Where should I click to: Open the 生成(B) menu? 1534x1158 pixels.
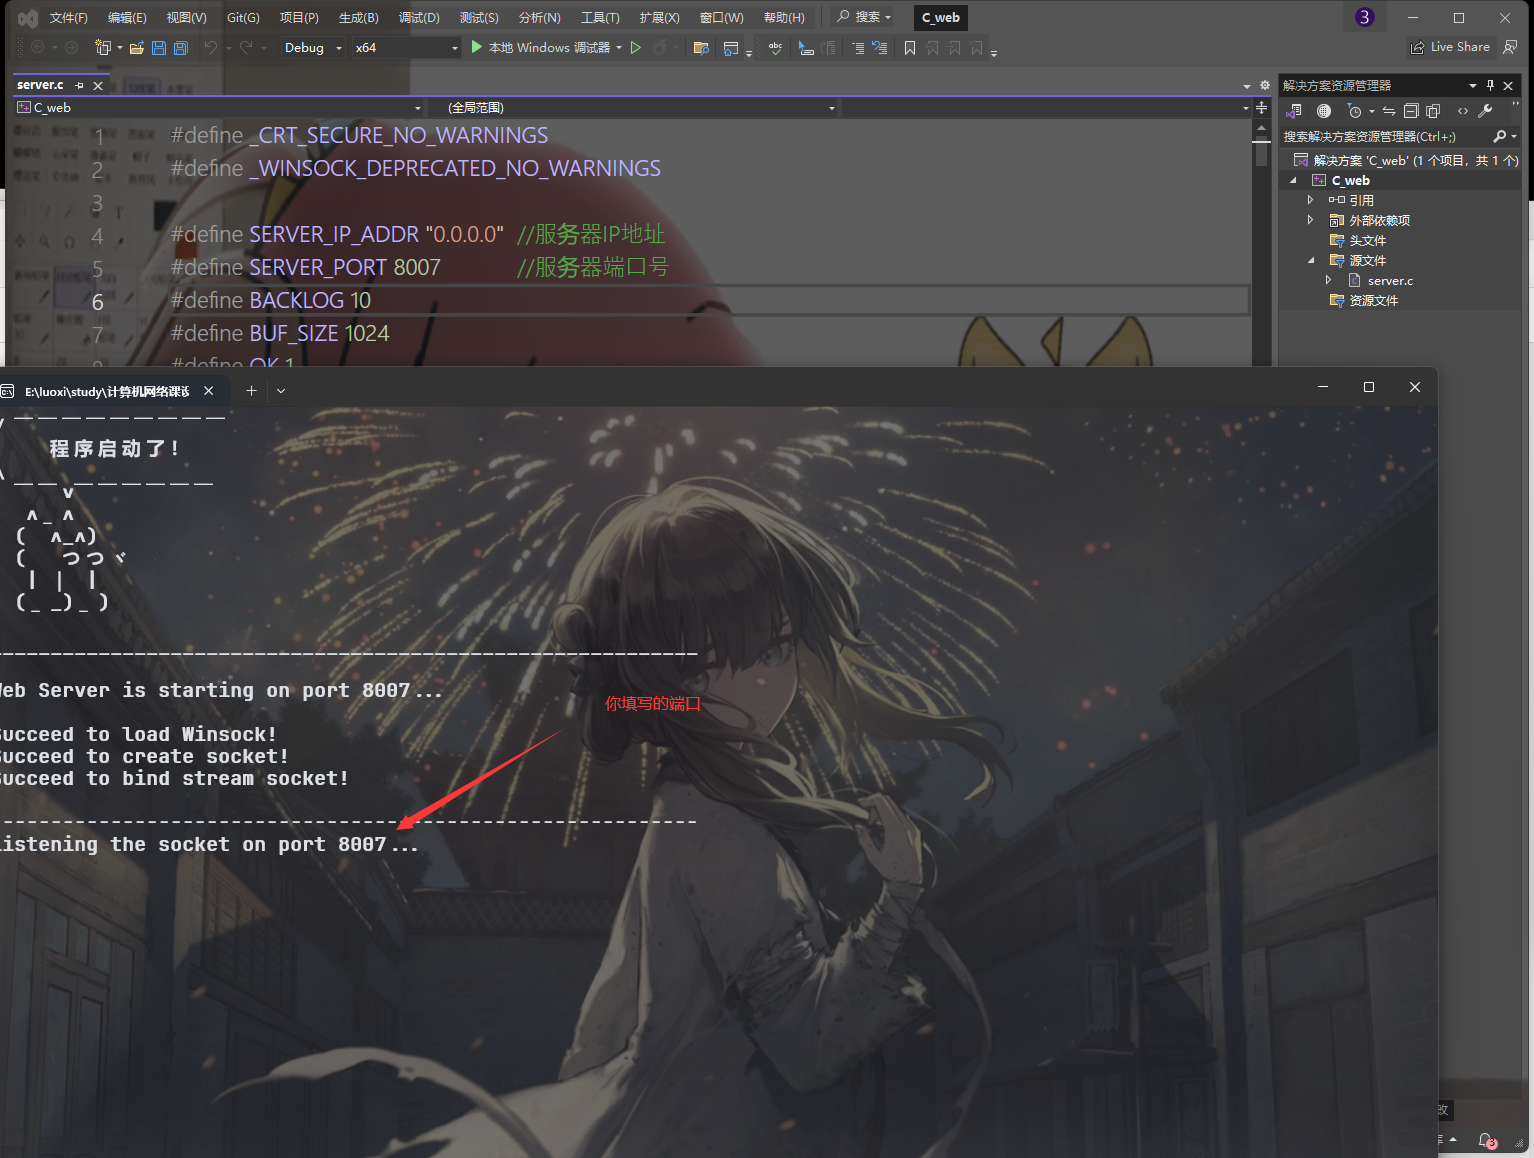358,17
